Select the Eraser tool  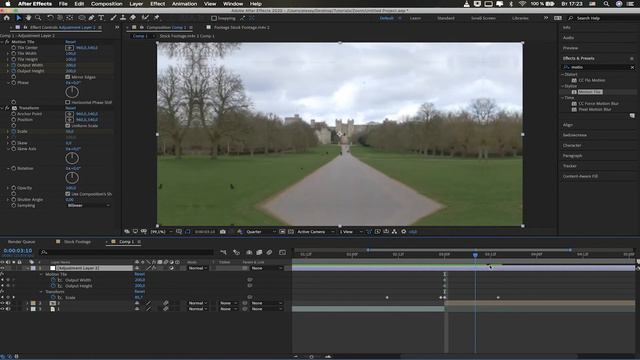point(133,18)
